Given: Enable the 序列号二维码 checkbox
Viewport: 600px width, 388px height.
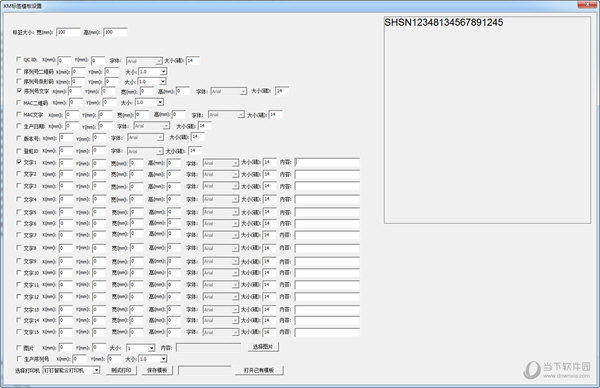Looking at the screenshot, I should 18,71.
